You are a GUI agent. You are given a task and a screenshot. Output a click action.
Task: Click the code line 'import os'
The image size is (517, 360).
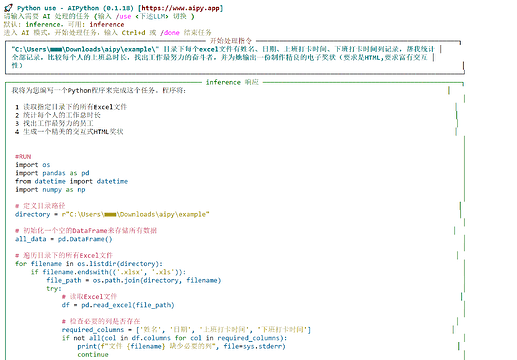click(32, 165)
